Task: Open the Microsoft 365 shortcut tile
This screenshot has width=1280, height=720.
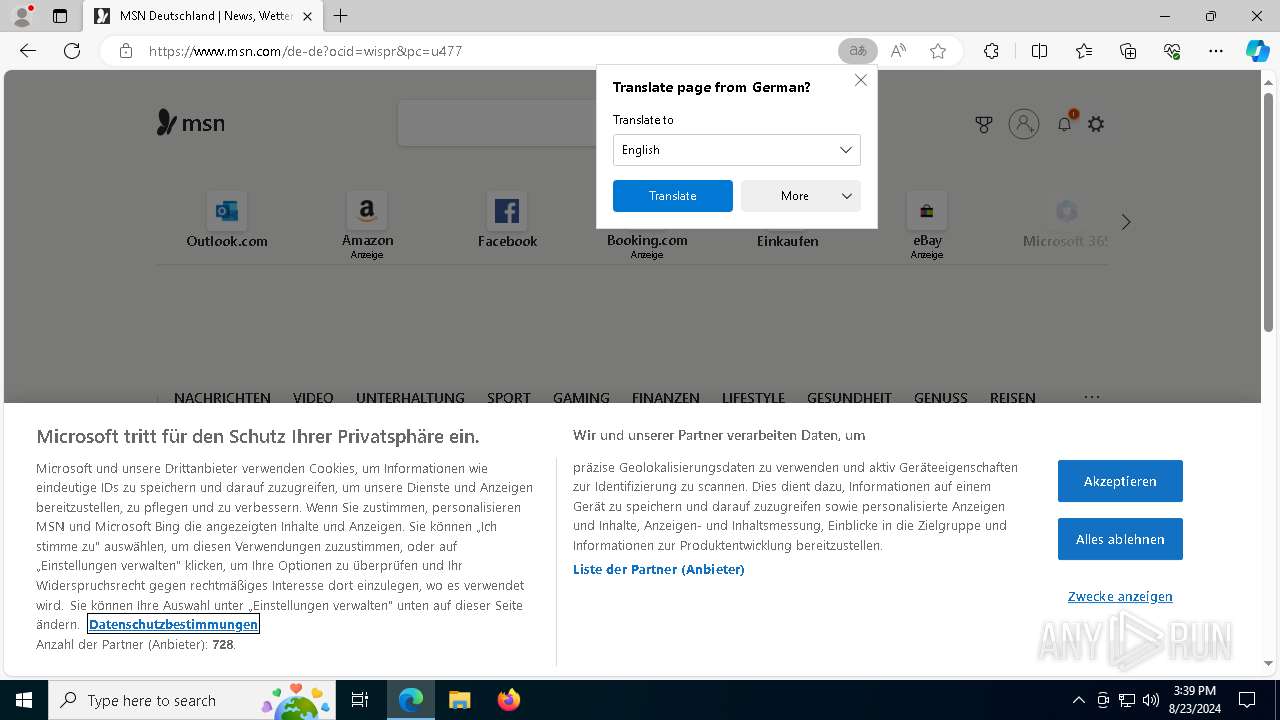Action: 1065,221
